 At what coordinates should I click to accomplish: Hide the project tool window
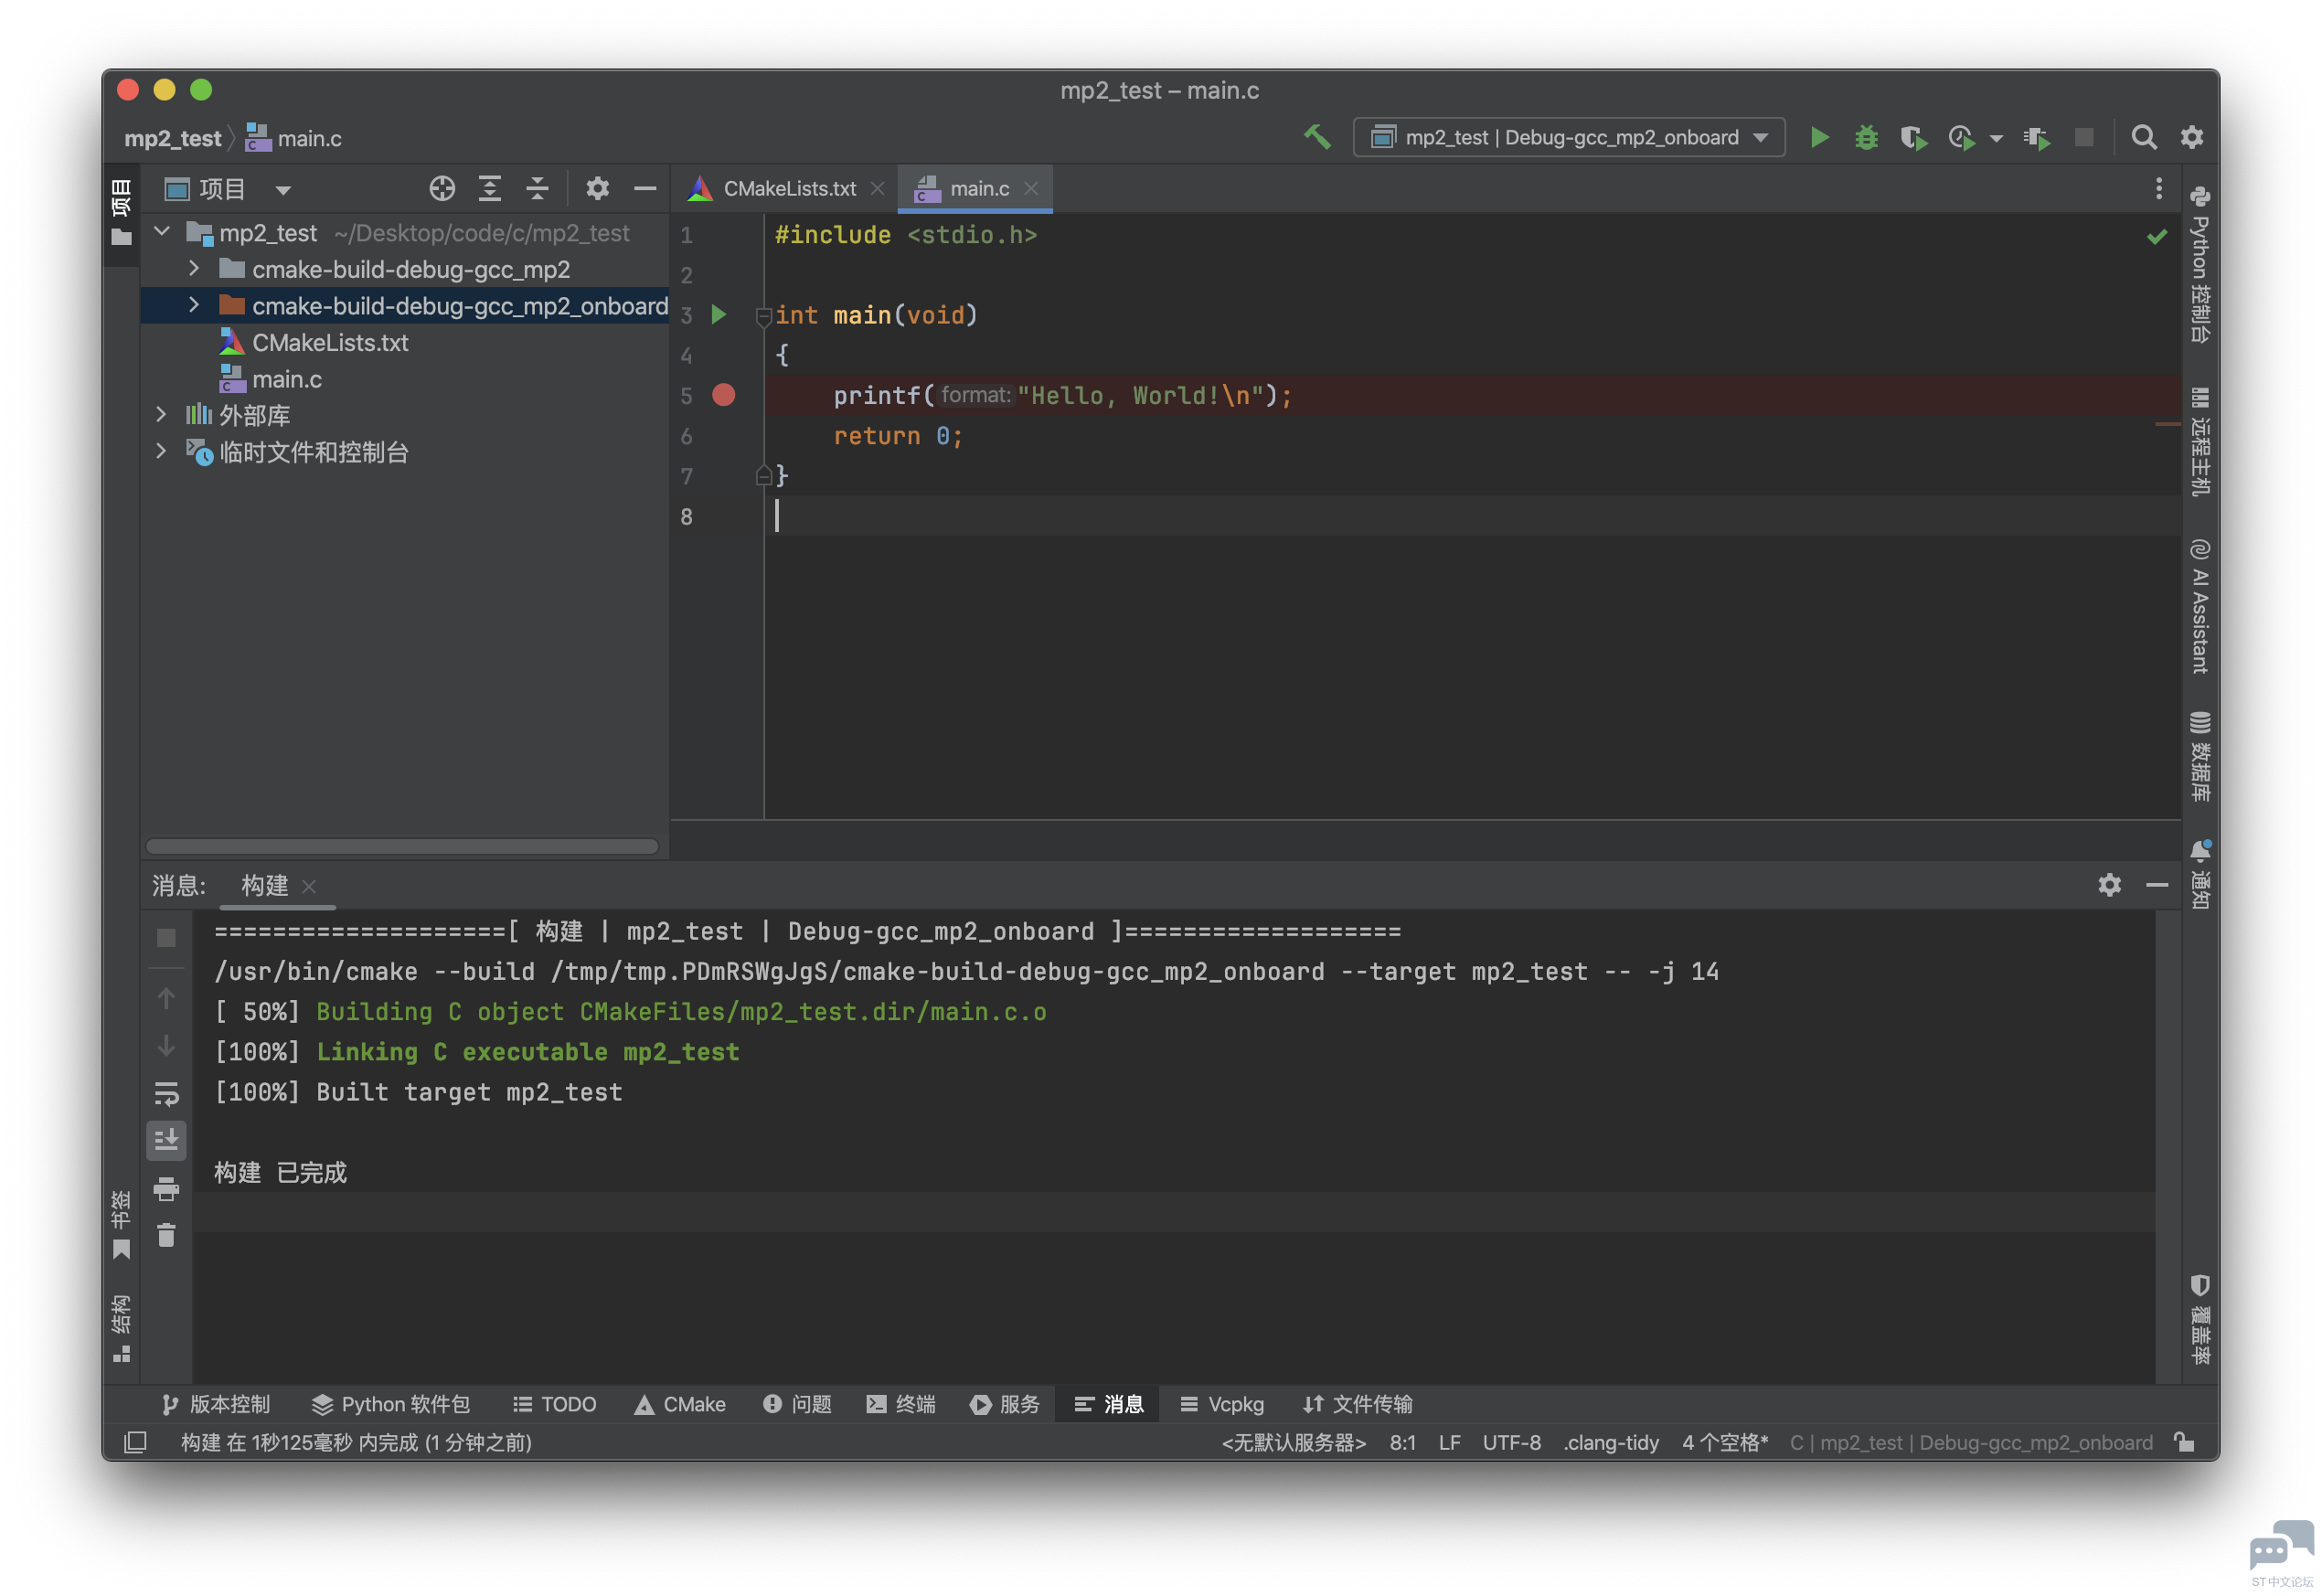645,188
